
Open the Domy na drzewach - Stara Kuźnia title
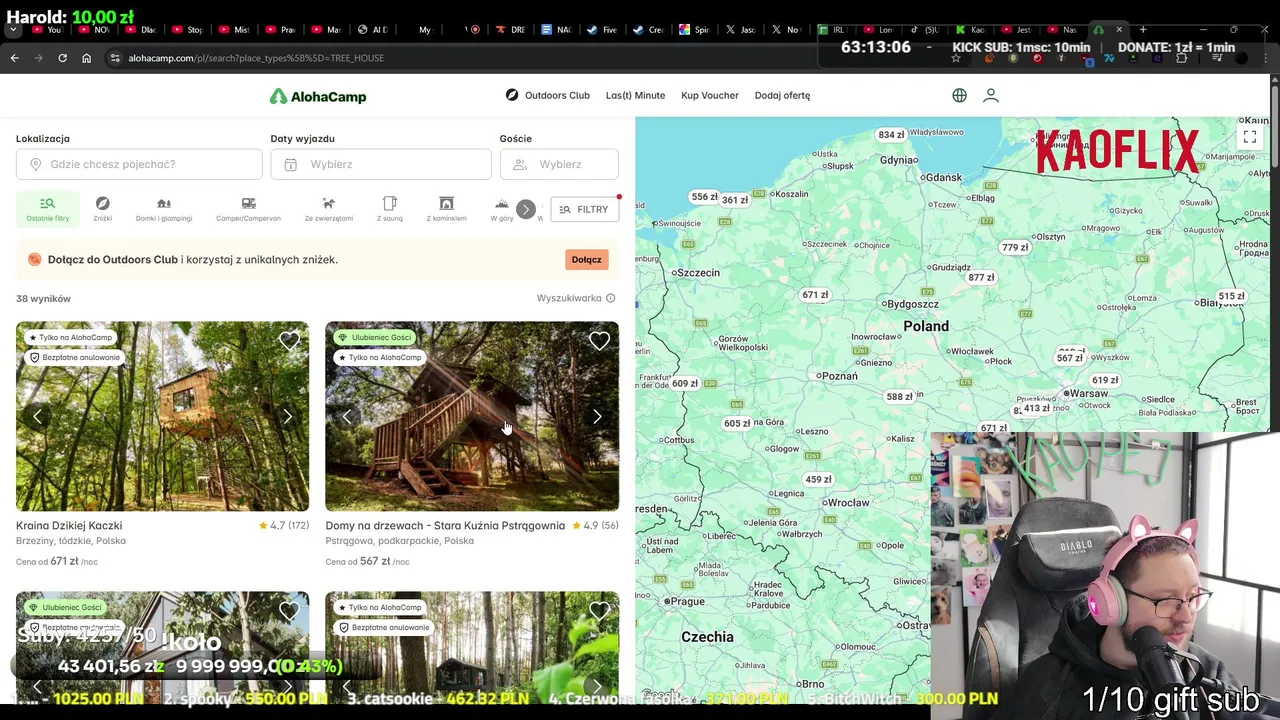tap(445, 525)
